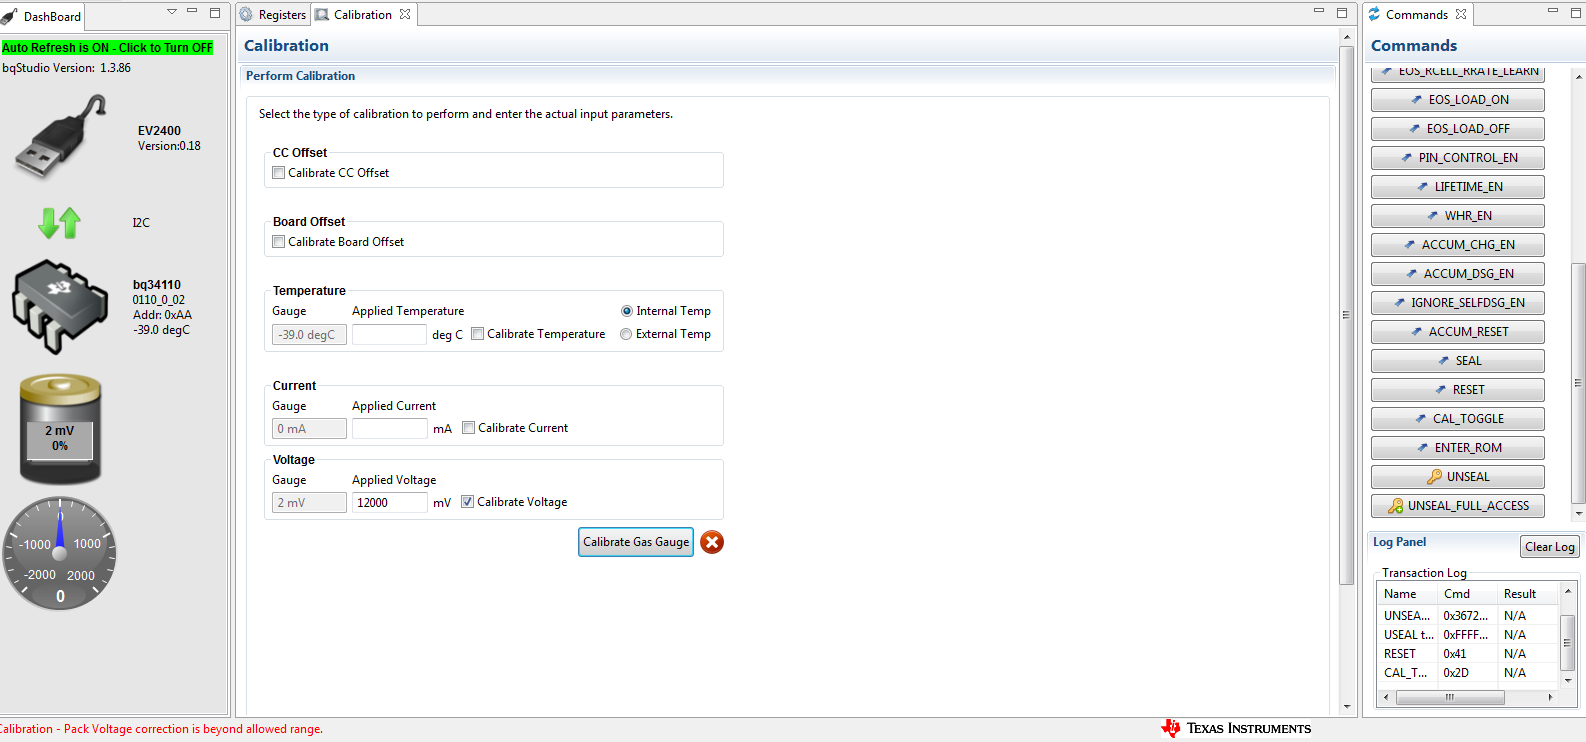Open the DashBoard view menu arrow
The image size is (1586, 742).
tap(171, 12)
